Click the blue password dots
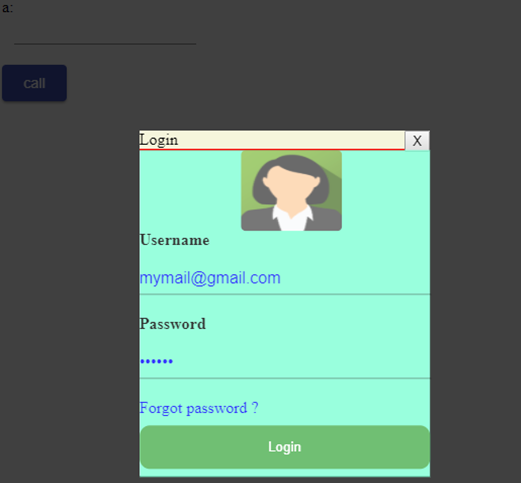521x483 pixels. 156,361
